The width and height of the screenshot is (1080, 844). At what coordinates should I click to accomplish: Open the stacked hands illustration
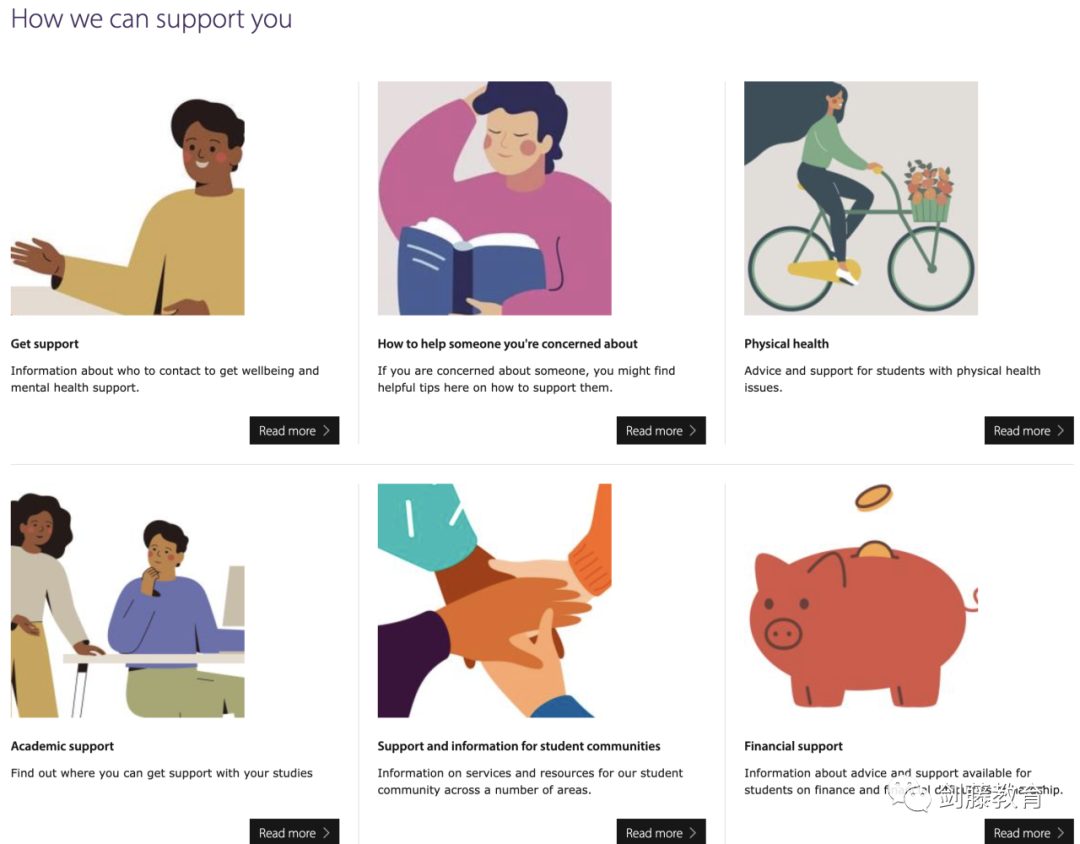coord(495,601)
